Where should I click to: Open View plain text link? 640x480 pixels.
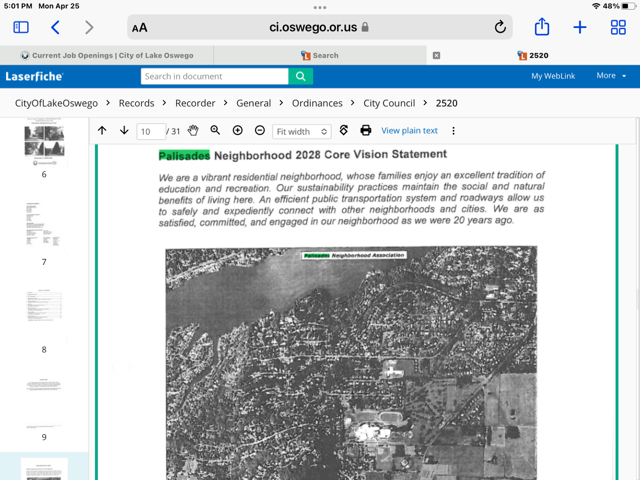click(x=409, y=131)
